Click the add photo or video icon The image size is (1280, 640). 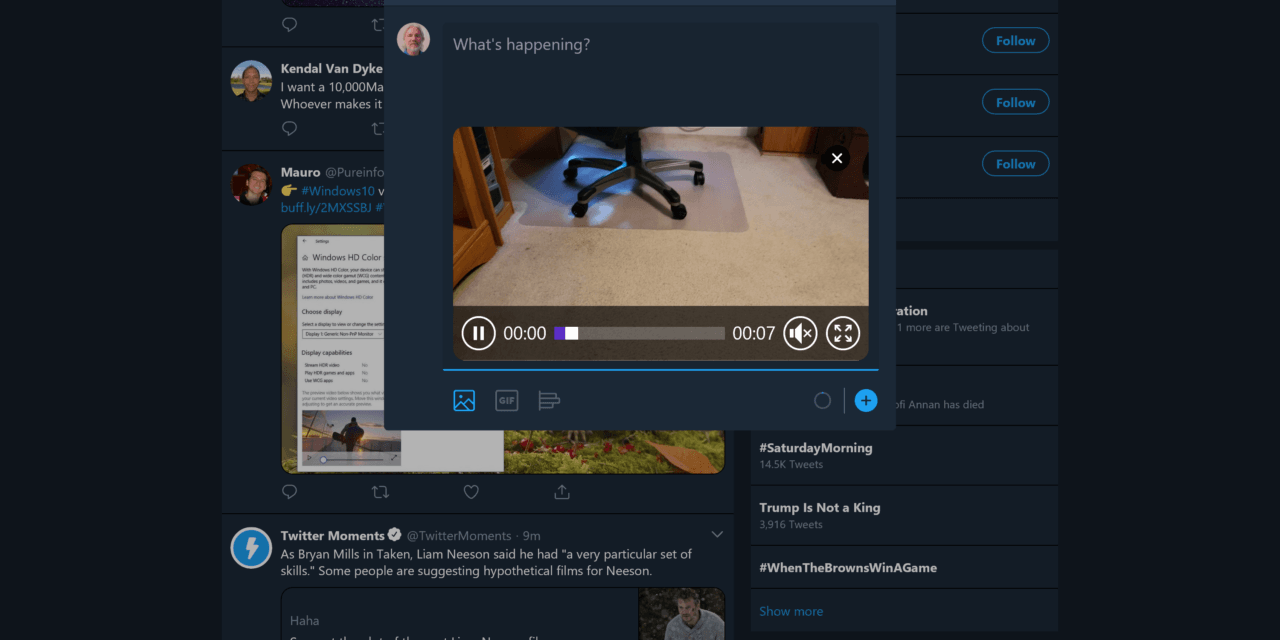(x=464, y=401)
